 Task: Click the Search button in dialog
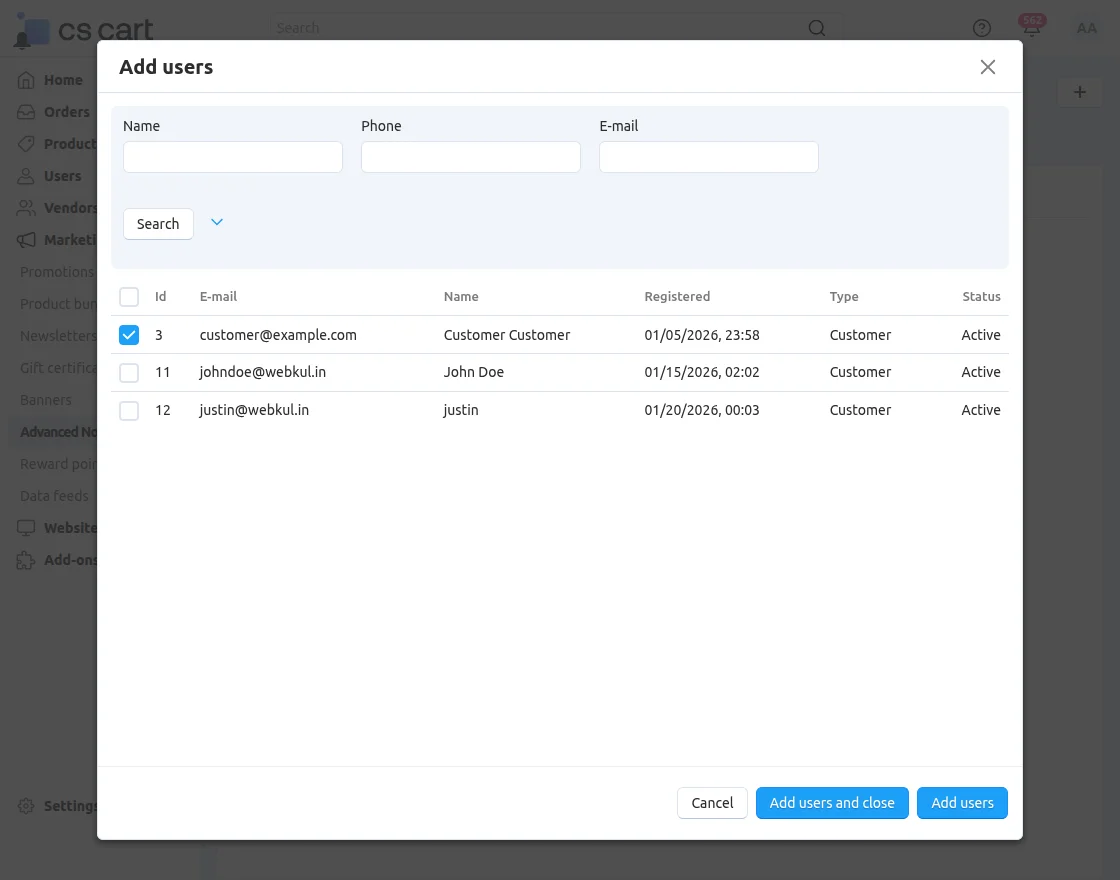[x=158, y=224]
